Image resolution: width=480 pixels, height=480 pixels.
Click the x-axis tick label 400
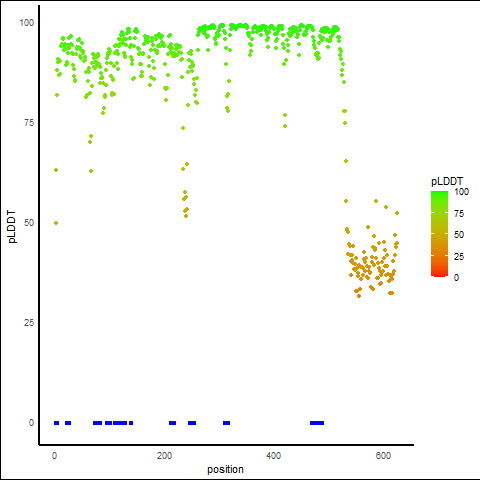tap(273, 456)
